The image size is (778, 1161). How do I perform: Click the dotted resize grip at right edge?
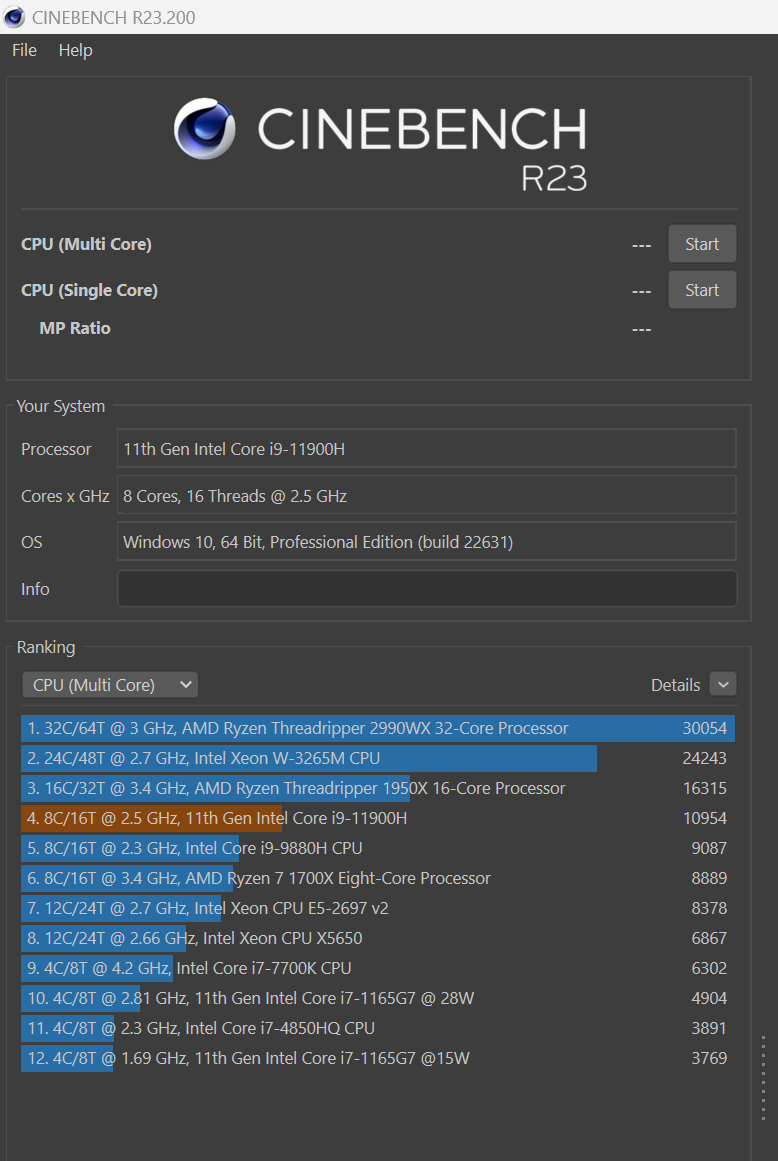[763, 1077]
